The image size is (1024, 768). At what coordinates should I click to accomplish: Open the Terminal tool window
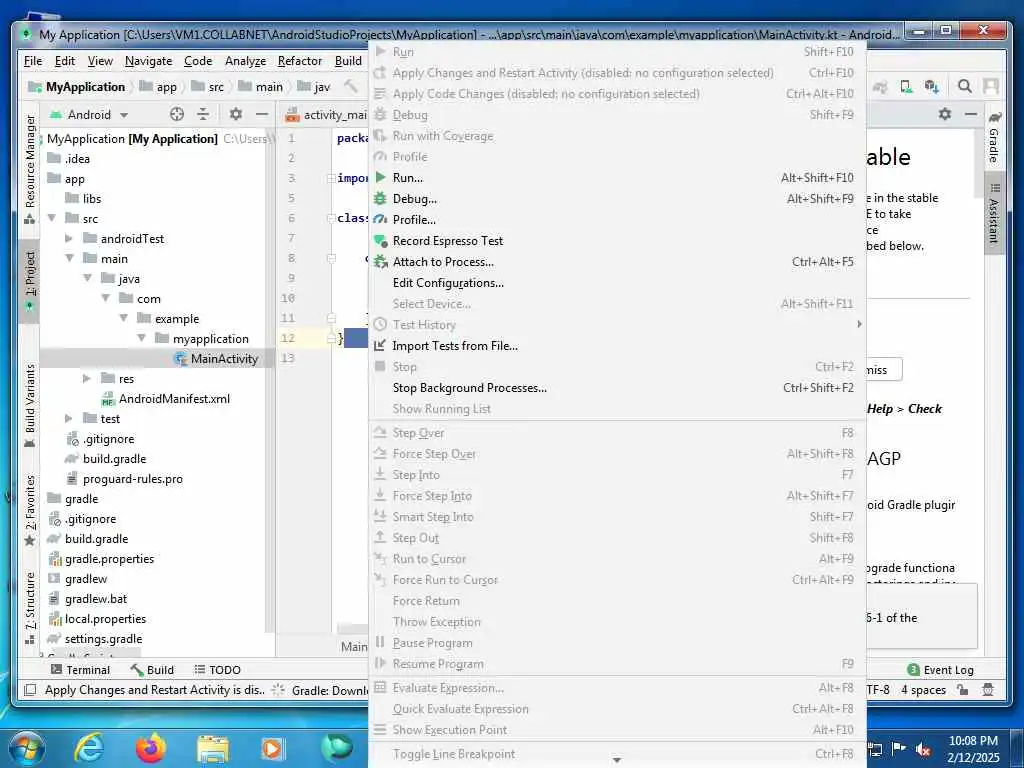[80, 669]
